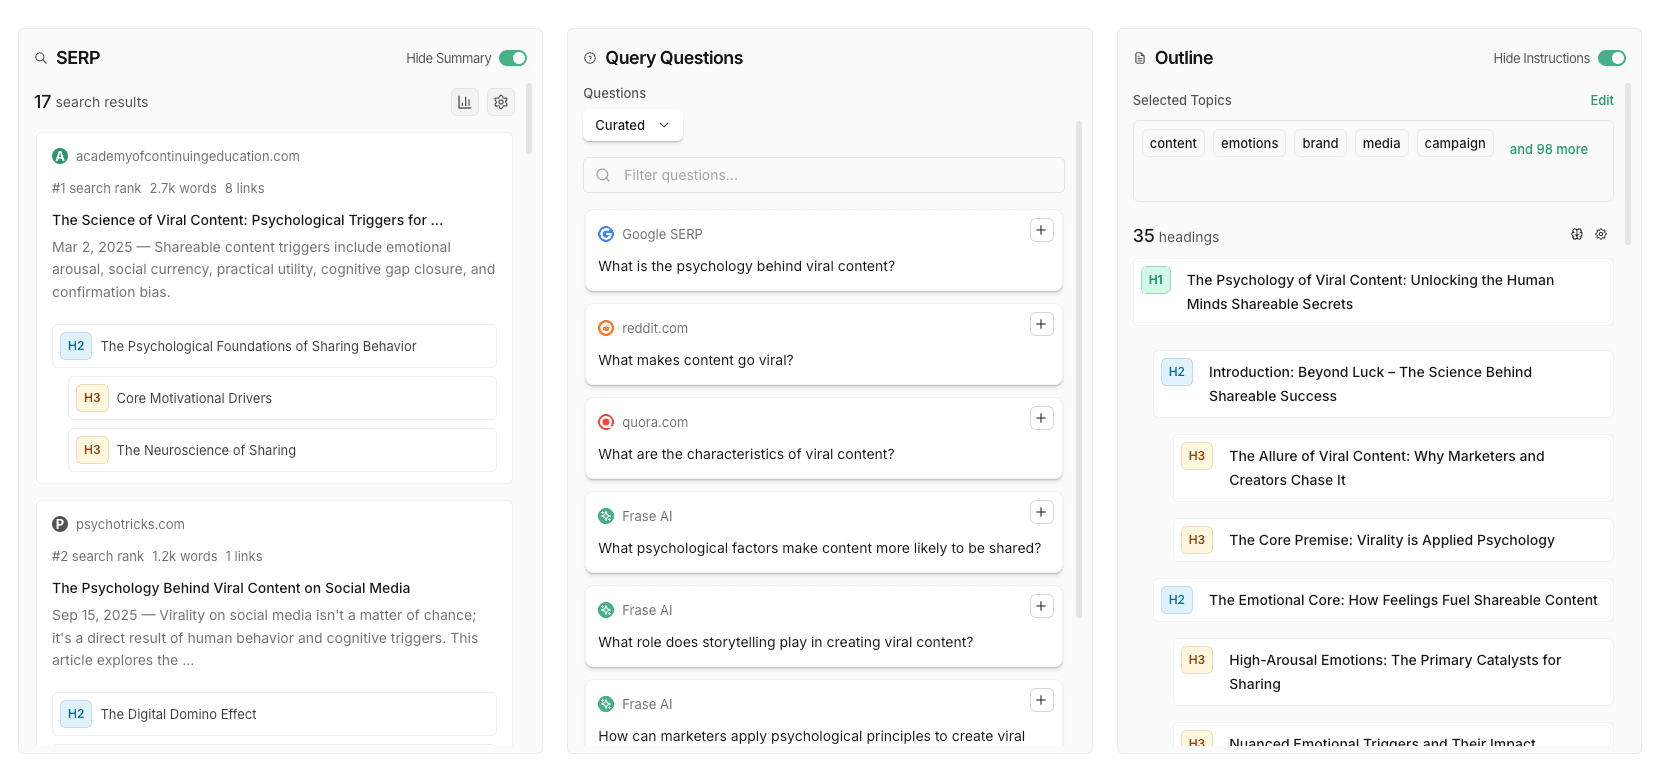The width and height of the screenshot is (1663, 768).
Task: Open the Curated questions dropdown
Action: tap(632, 125)
